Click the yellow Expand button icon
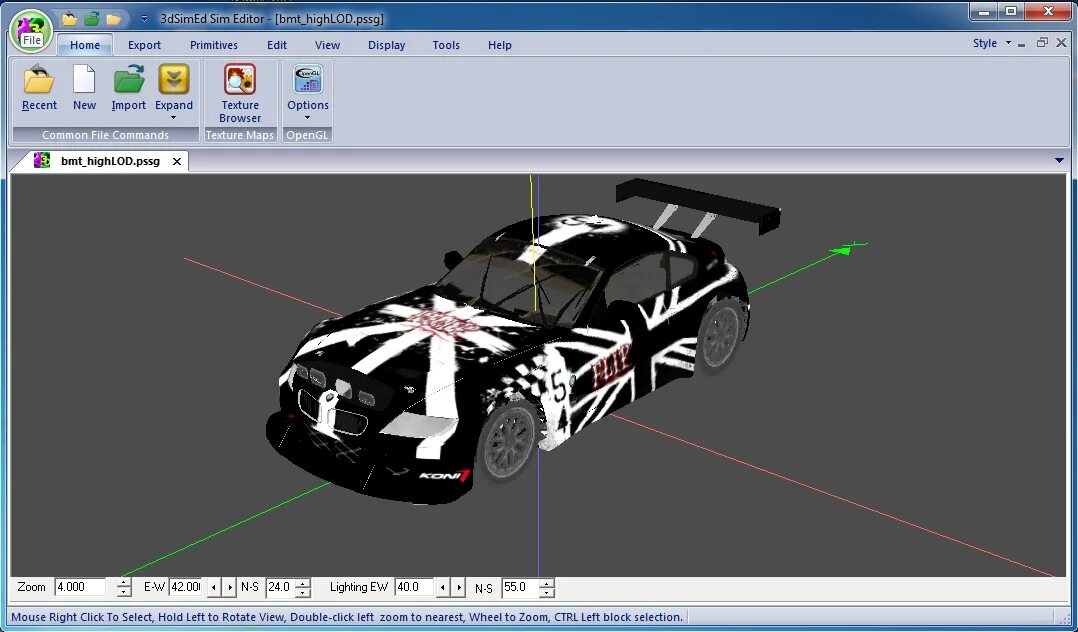 pyautogui.click(x=174, y=80)
